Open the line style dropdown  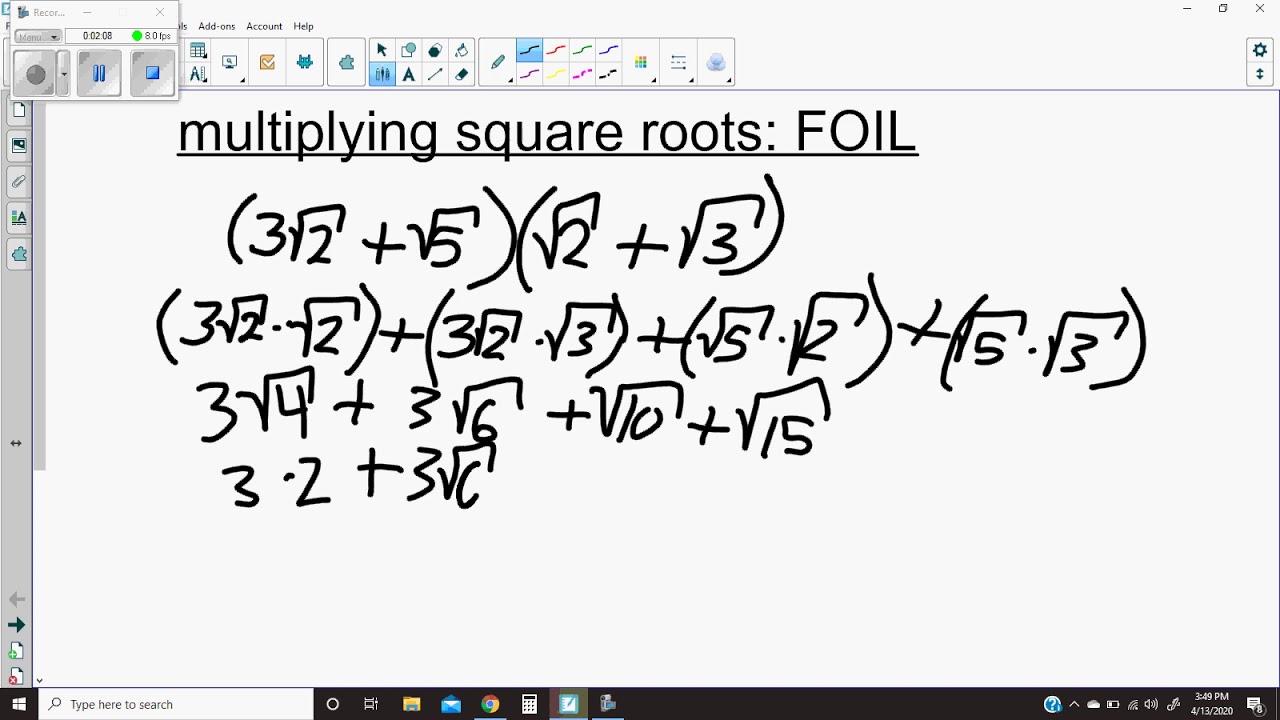click(679, 62)
